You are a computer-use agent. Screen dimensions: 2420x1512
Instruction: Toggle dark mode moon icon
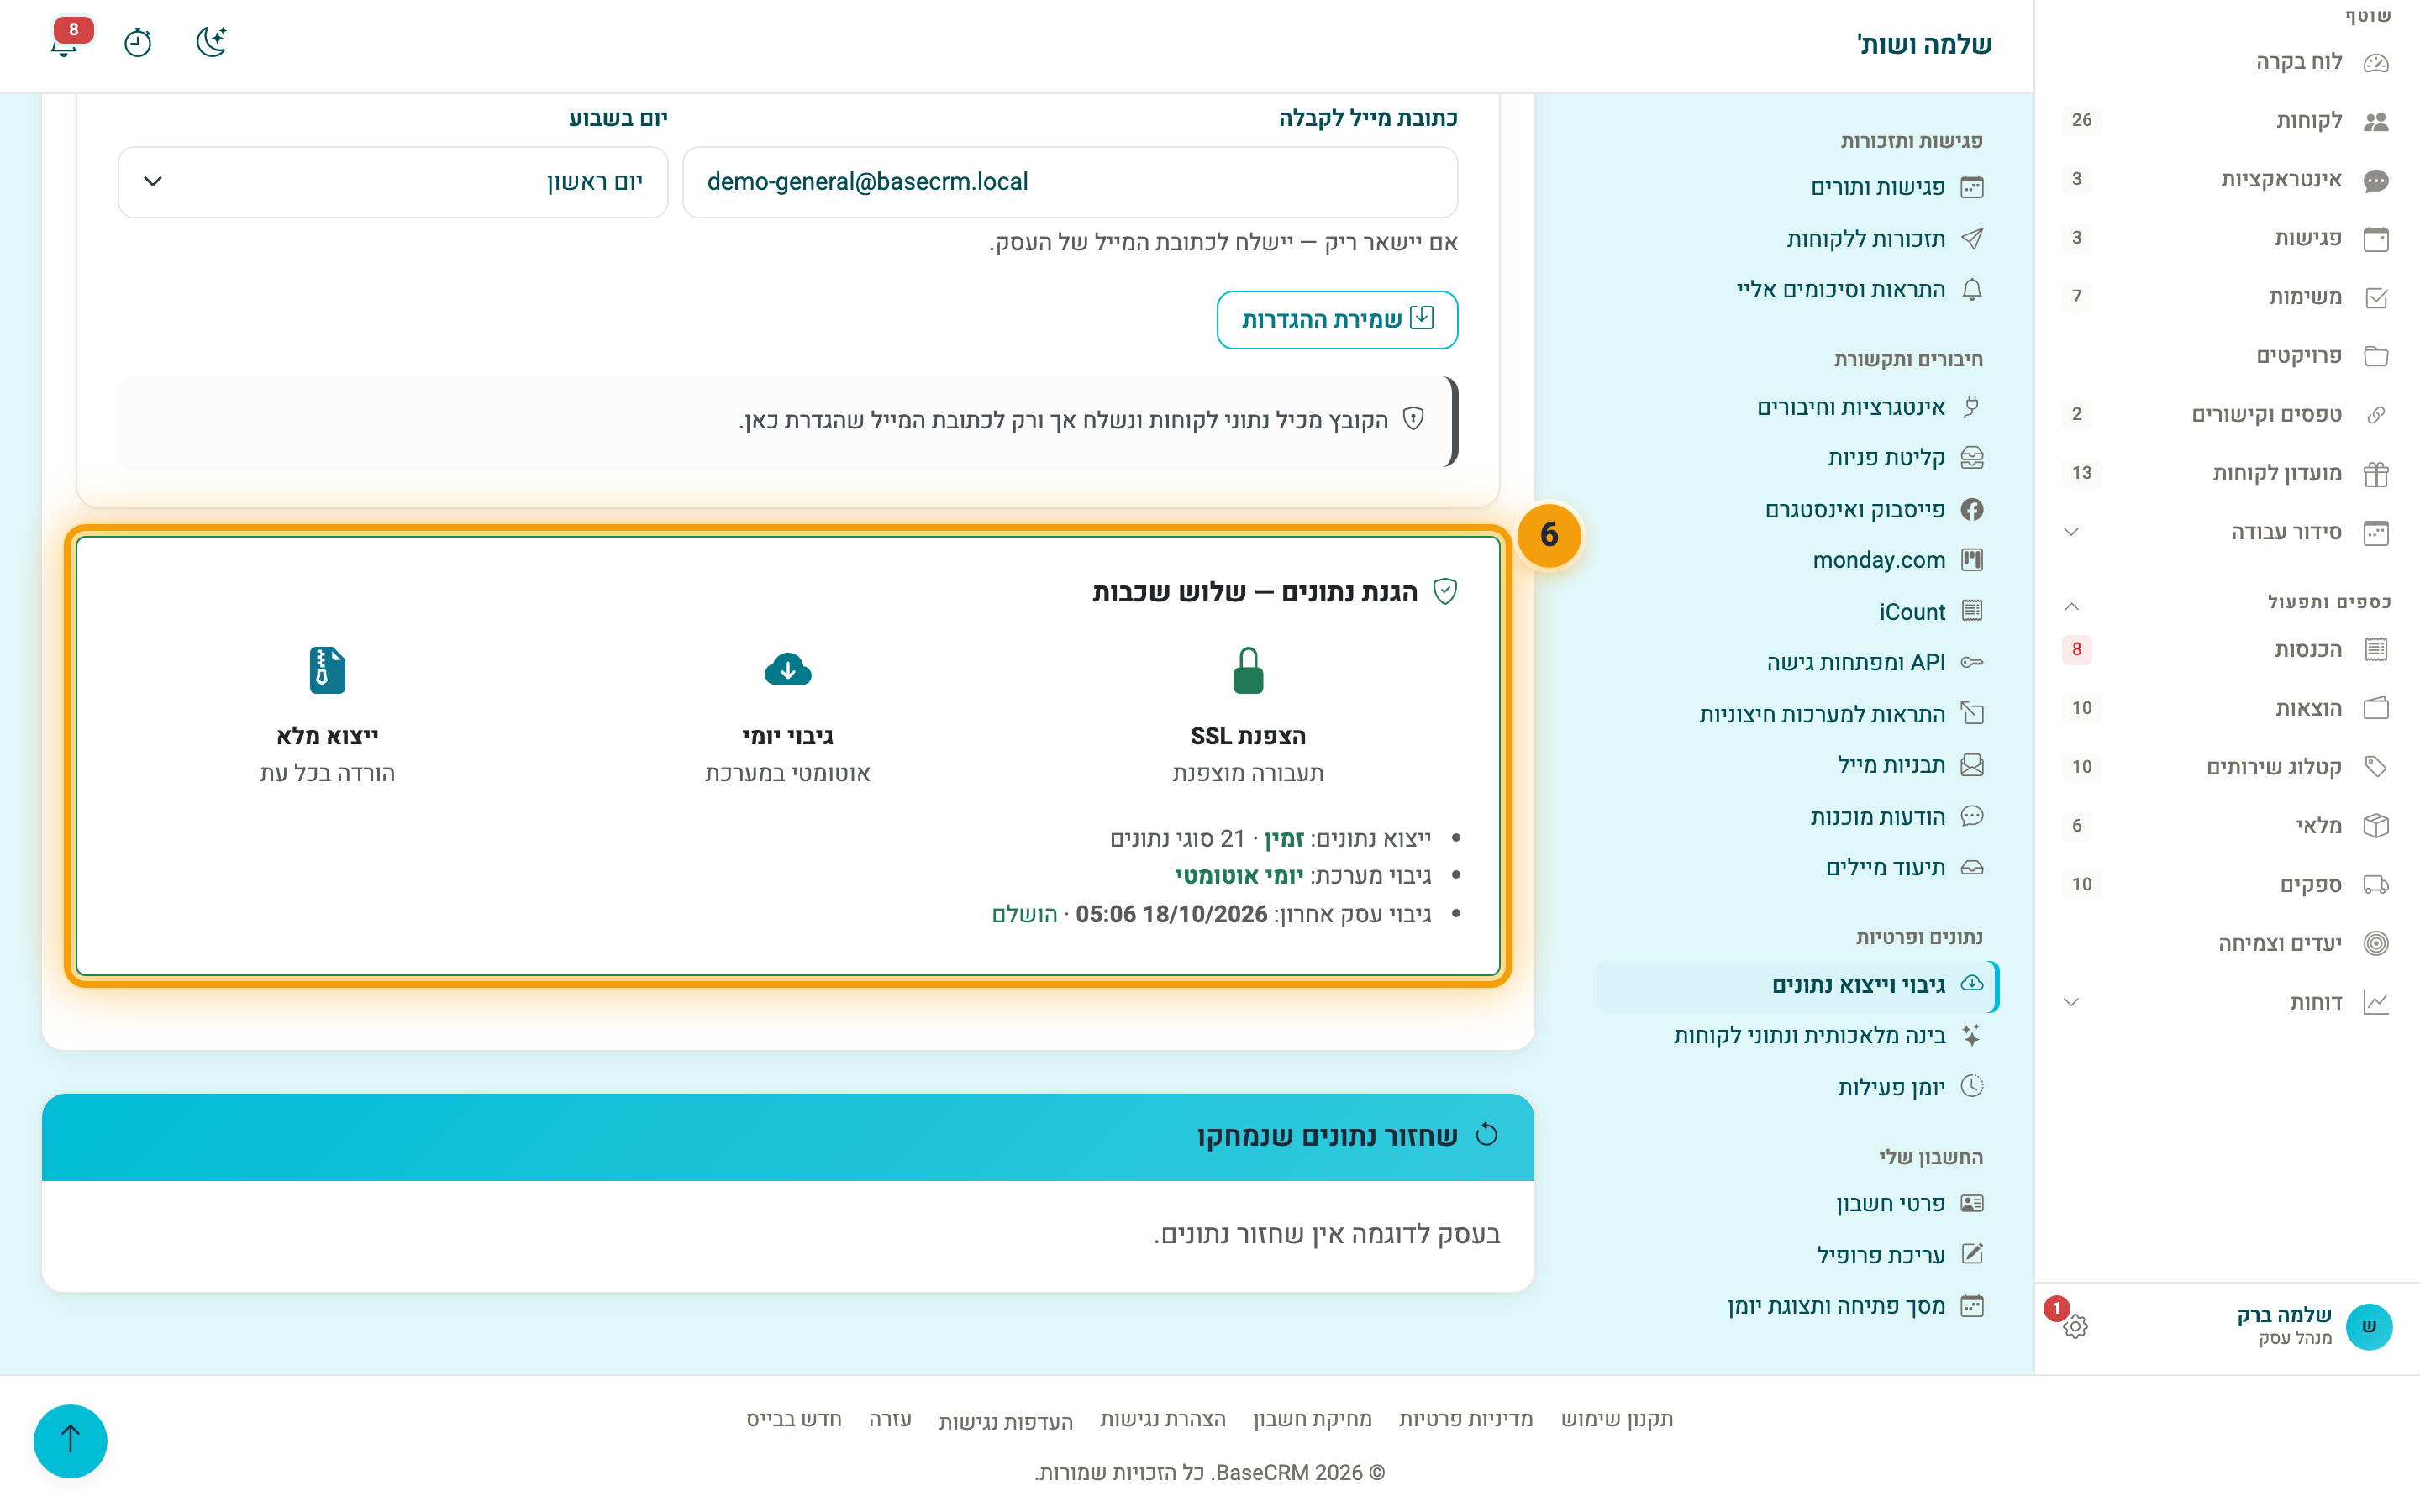click(x=211, y=42)
